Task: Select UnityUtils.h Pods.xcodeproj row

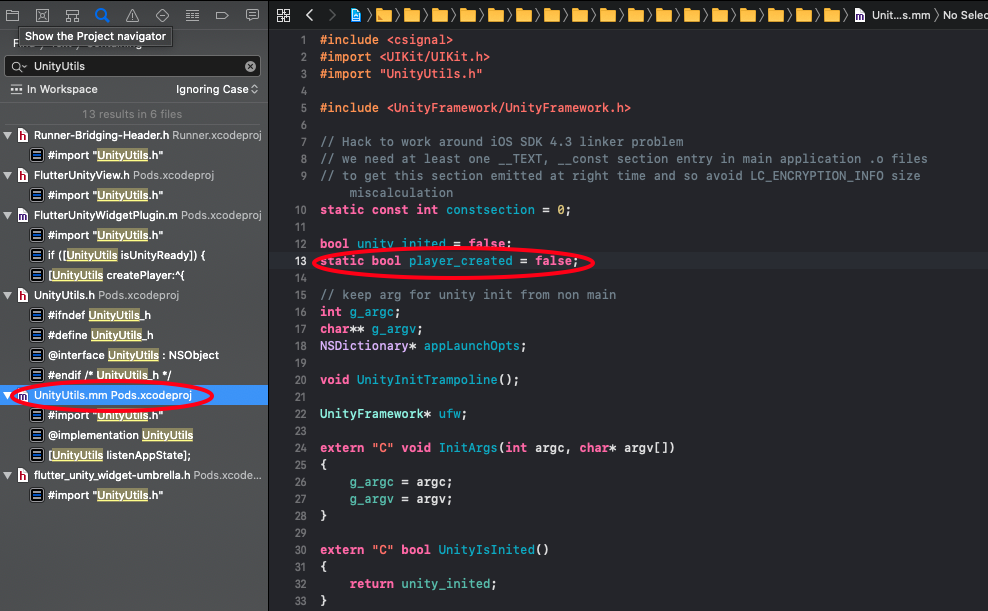Action: pyautogui.click(x=134, y=295)
